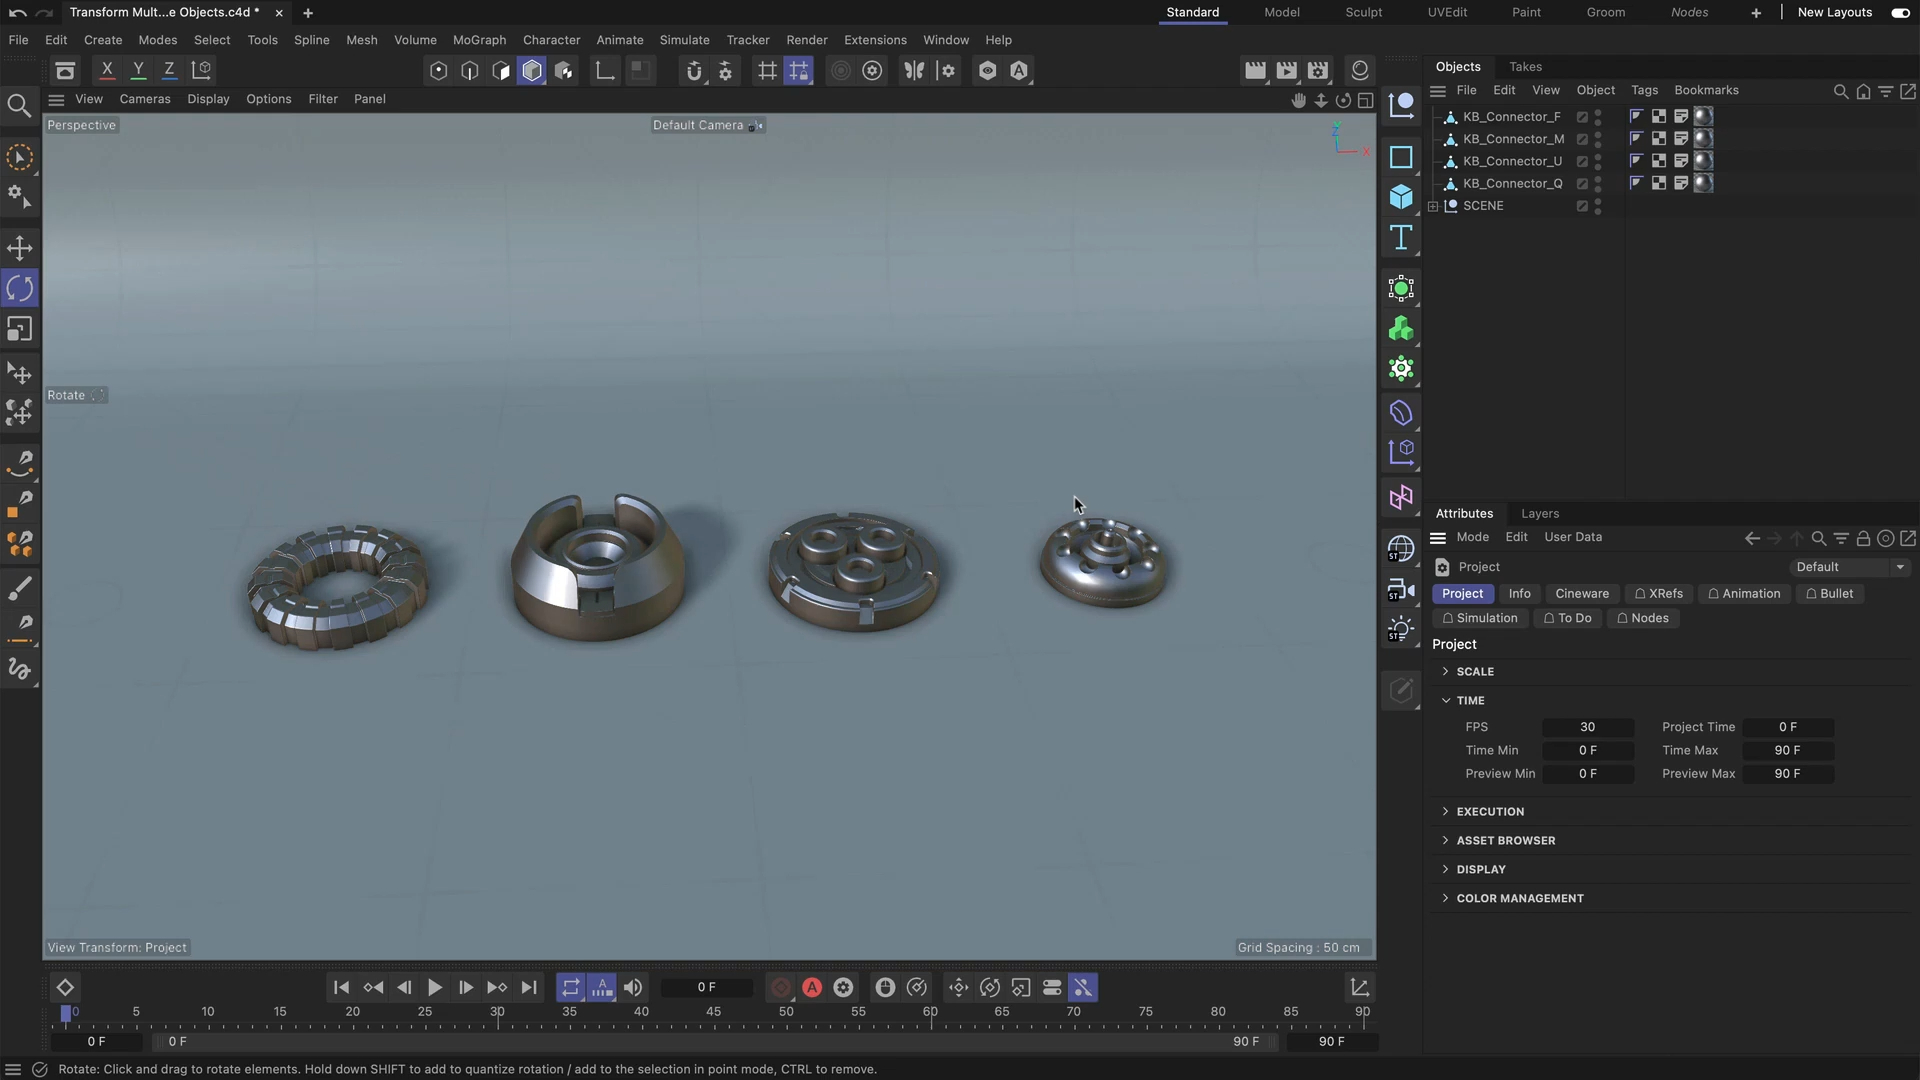This screenshot has width=1920, height=1080.
Task: Click the XRefs button in Project attributes
Action: [x=1659, y=593]
